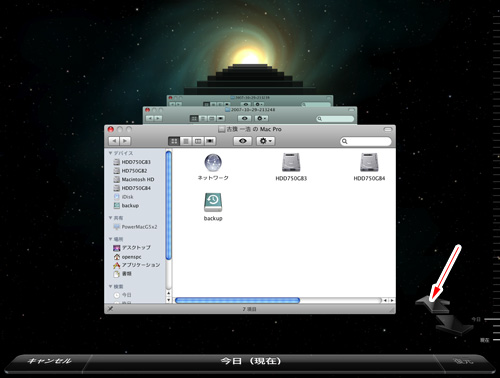Click the horizontal scroll left arrow
The width and height of the screenshot is (500, 378).
[385, 300]
